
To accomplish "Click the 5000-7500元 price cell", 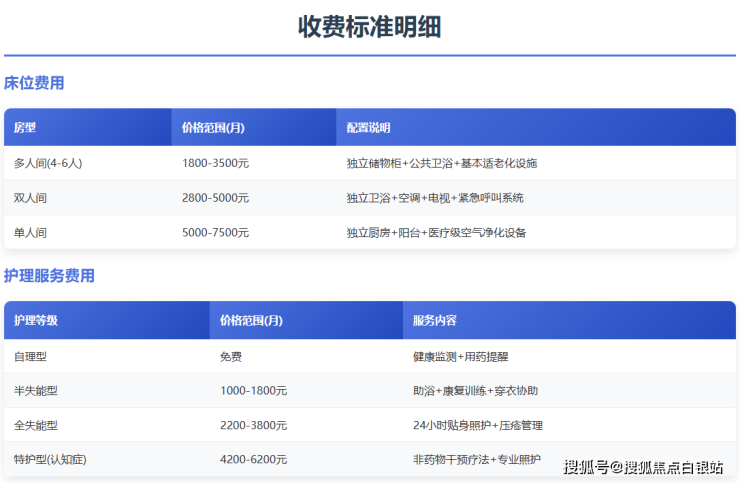I will pos(215,233).
